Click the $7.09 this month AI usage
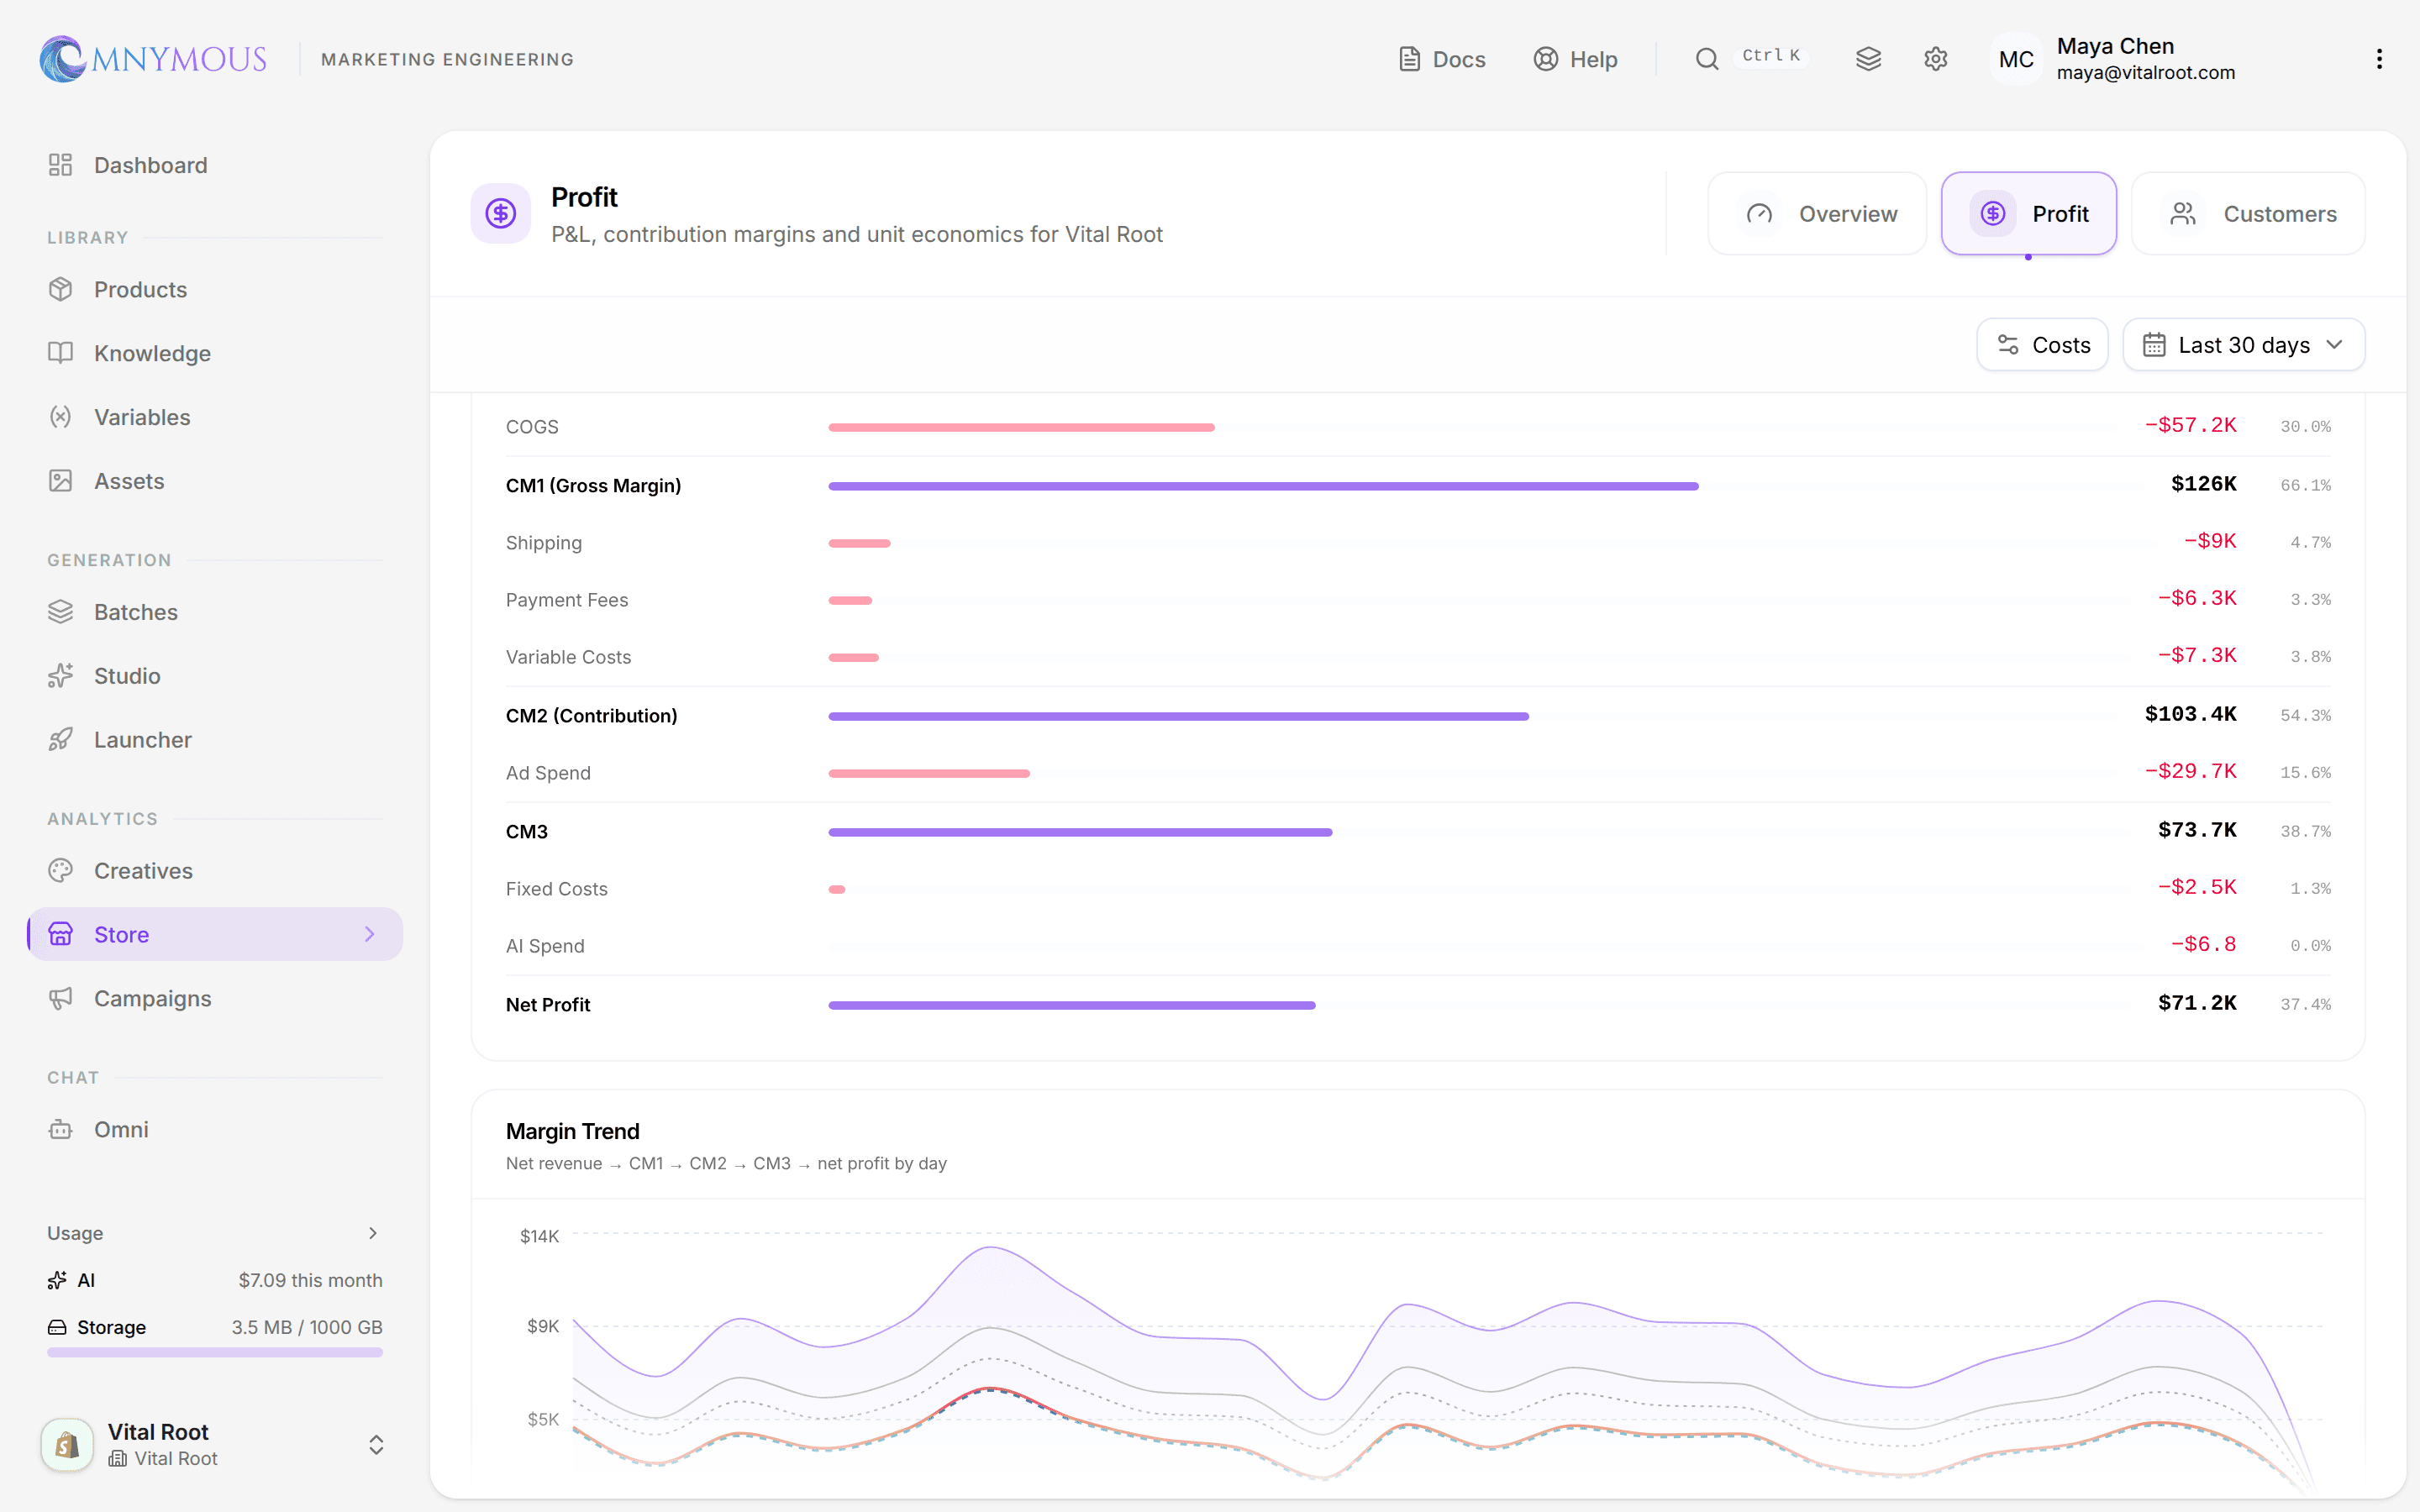The width and height of the screenshot is (2420, 1512). 310,1280
